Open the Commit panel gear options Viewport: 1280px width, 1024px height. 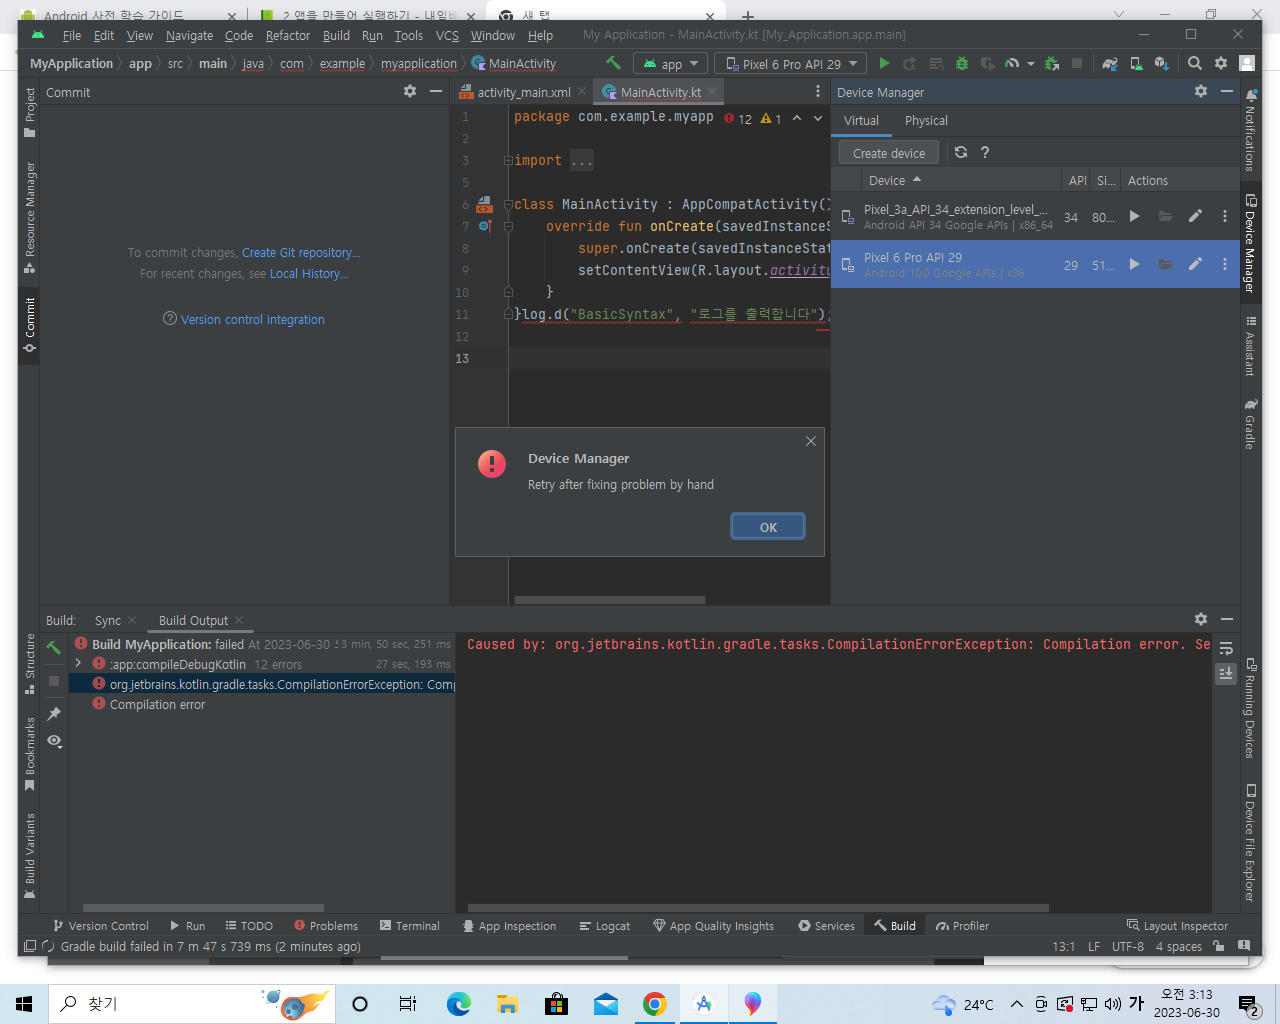(410, 91)
